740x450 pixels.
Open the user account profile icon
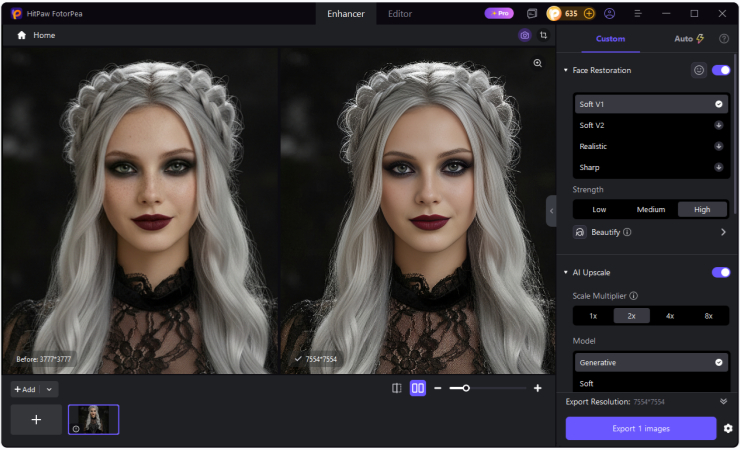[610, 14]
